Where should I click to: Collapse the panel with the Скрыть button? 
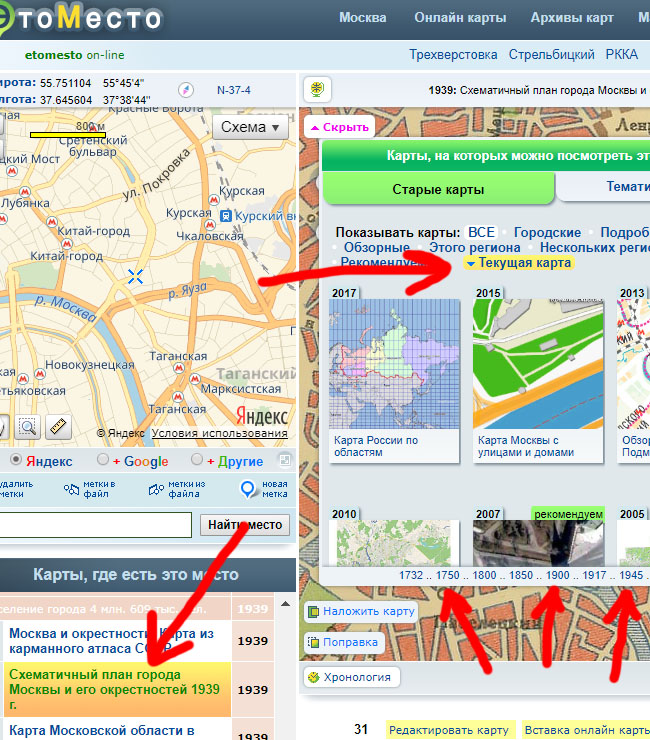[x=339, y=127]
